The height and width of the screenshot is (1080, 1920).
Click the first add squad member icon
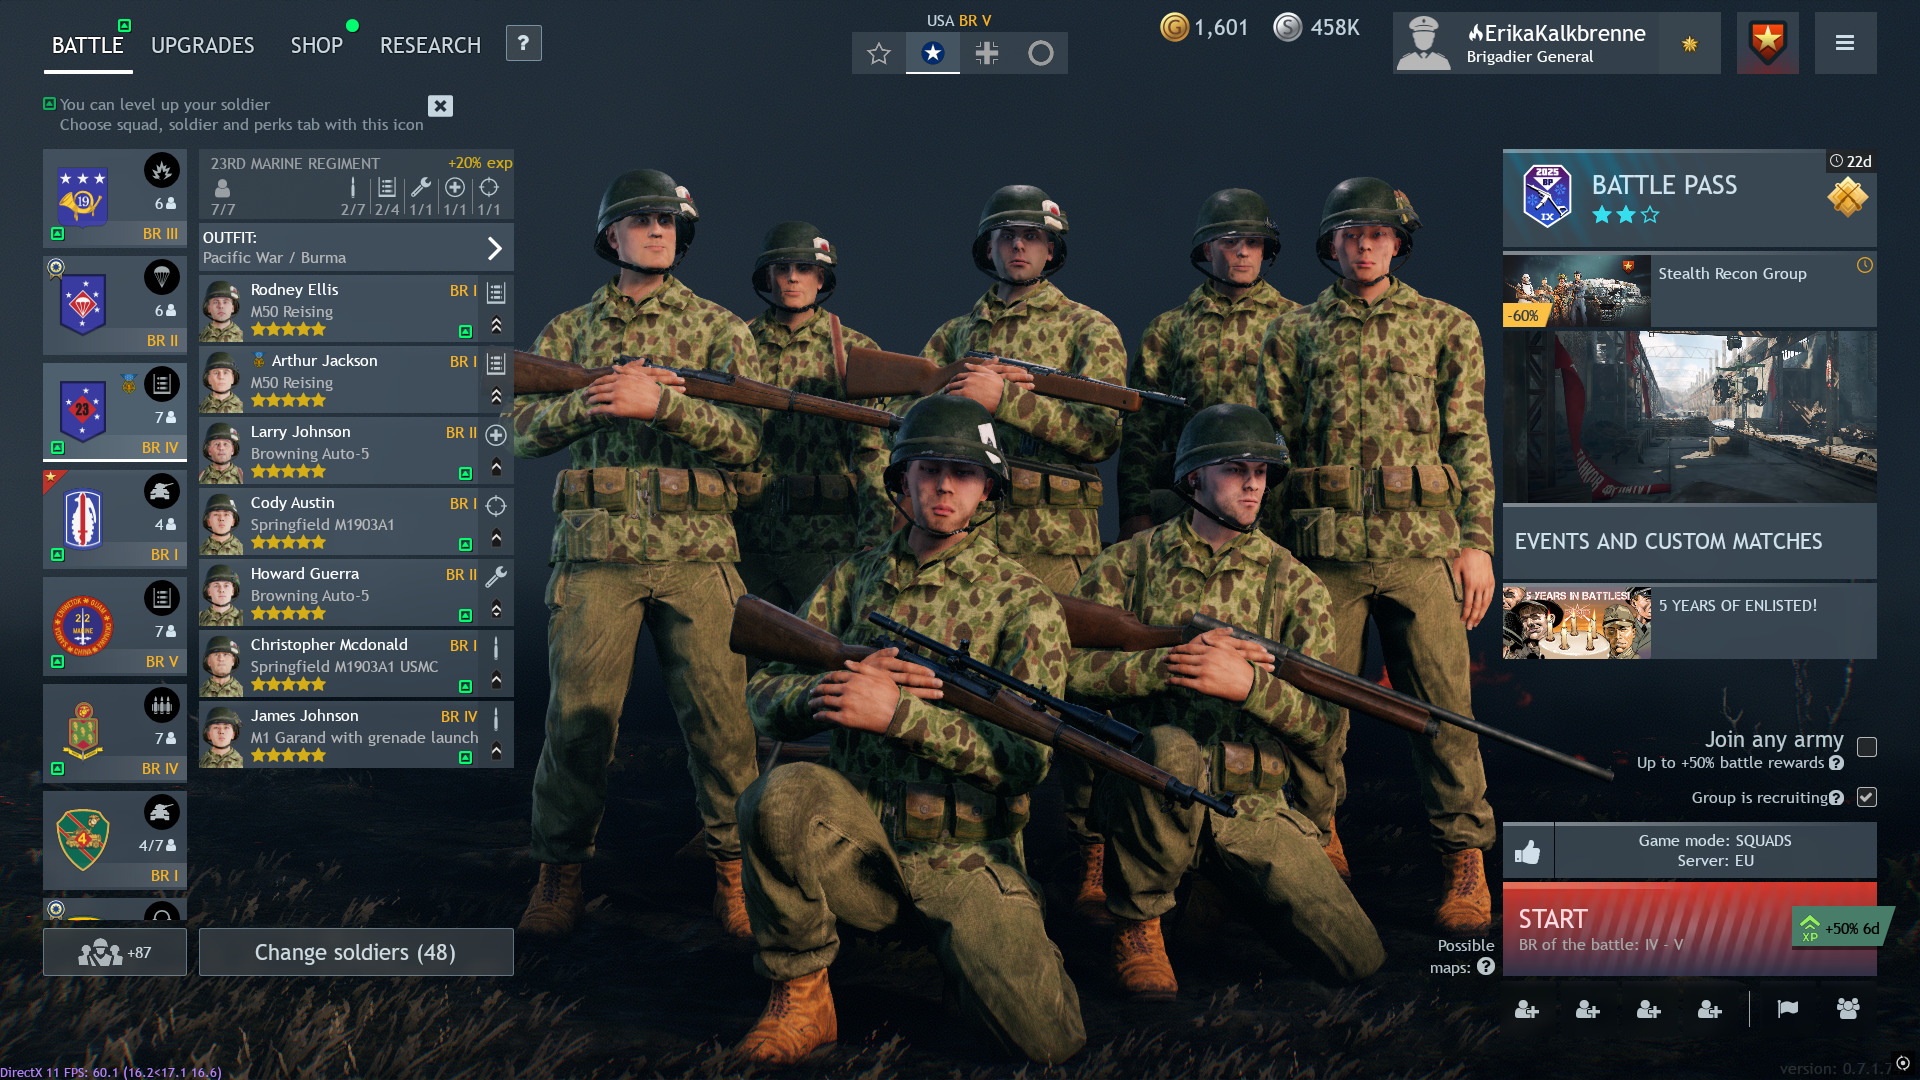1526,1010
